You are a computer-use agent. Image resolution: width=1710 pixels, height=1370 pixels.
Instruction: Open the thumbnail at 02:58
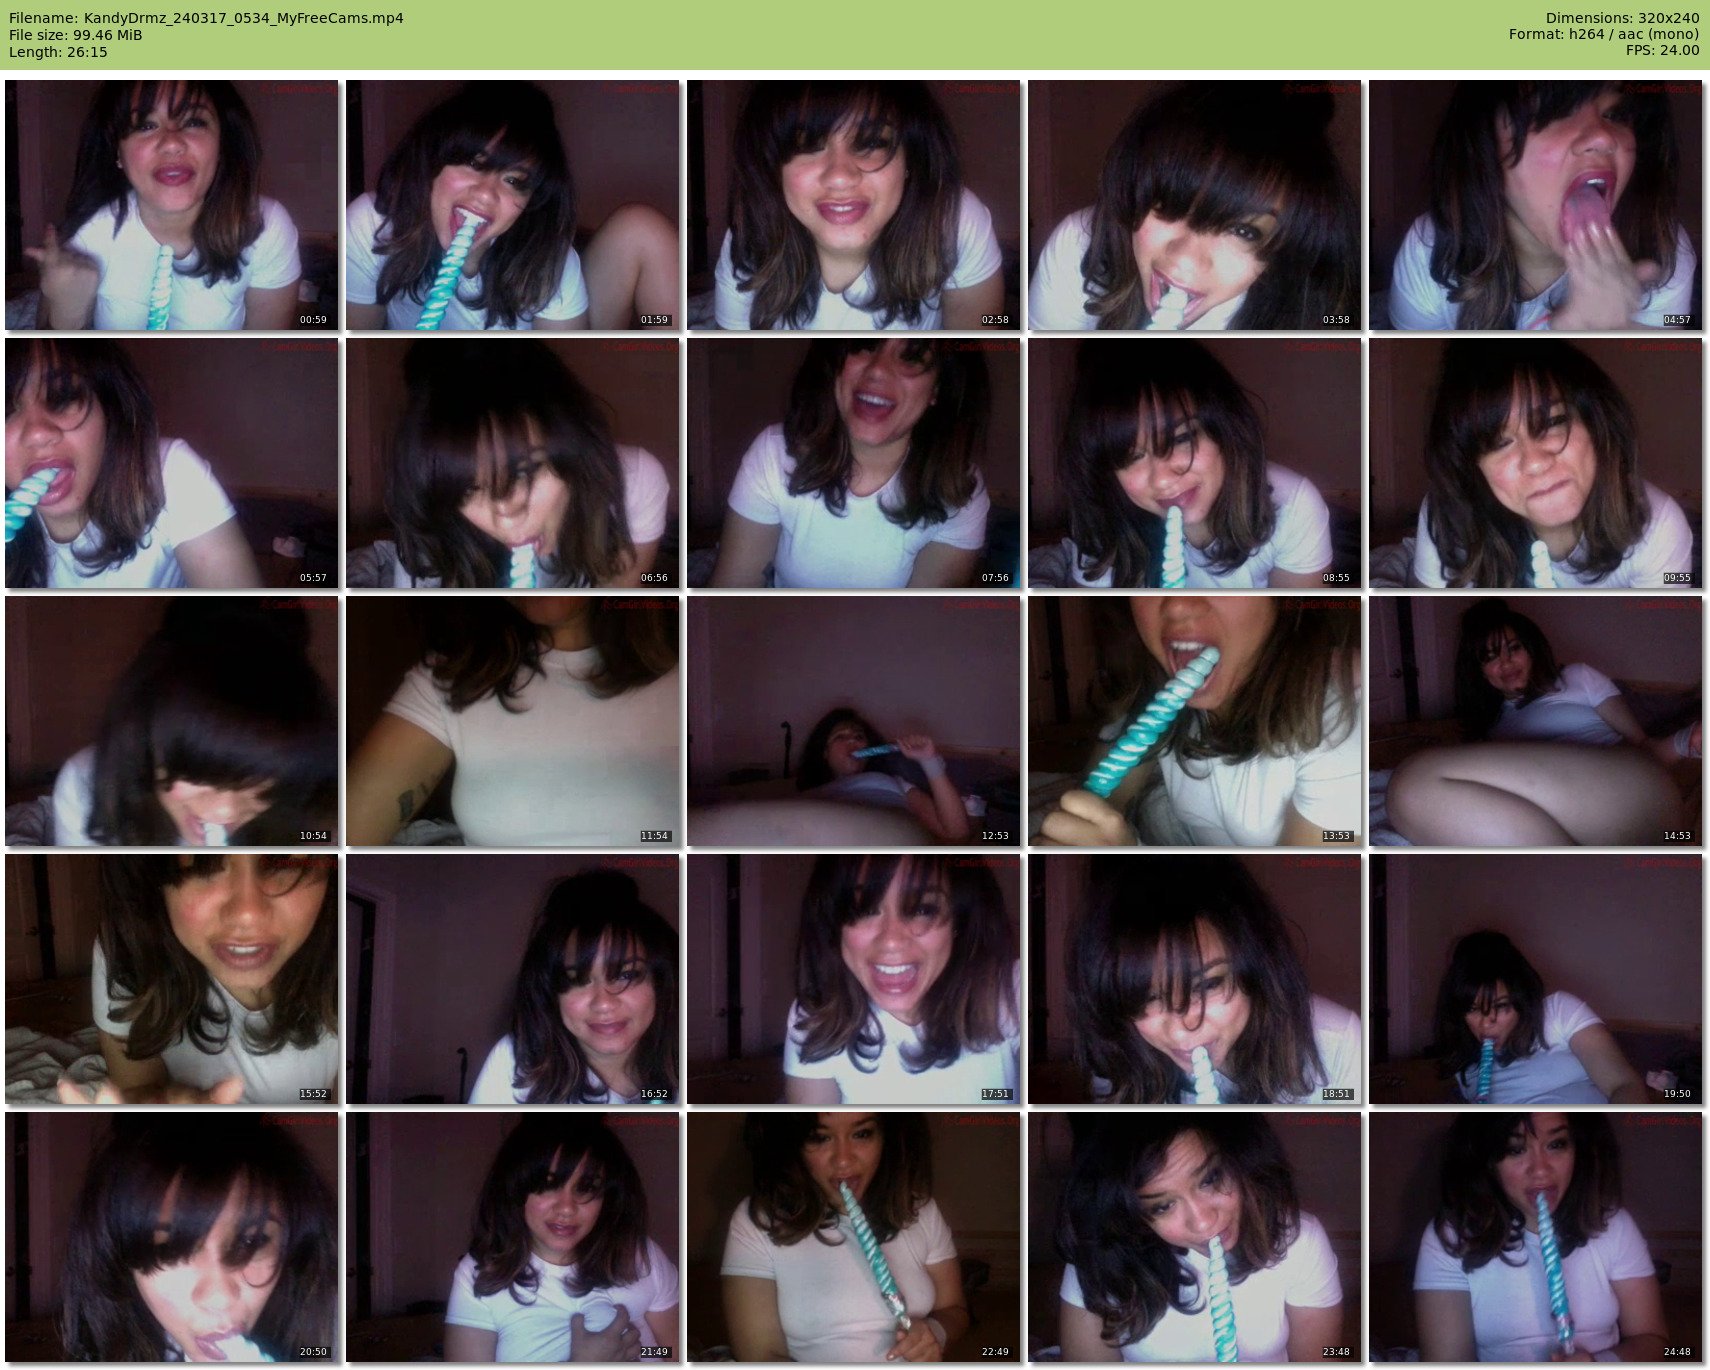click(x=854, y=205)
